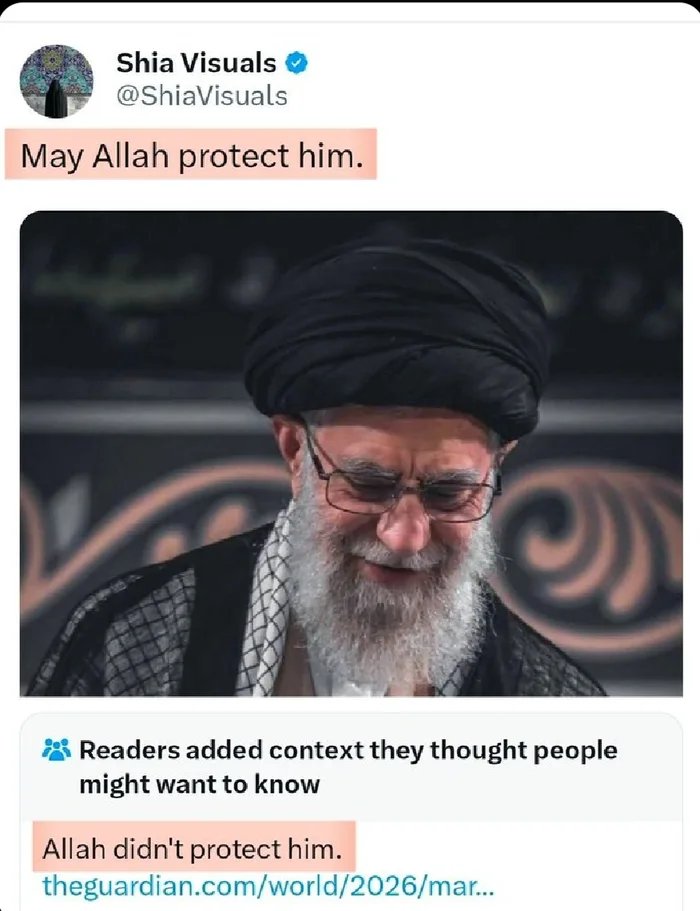
Task: Open the Shia Visuals profile avatar
Action: point(56,81)
